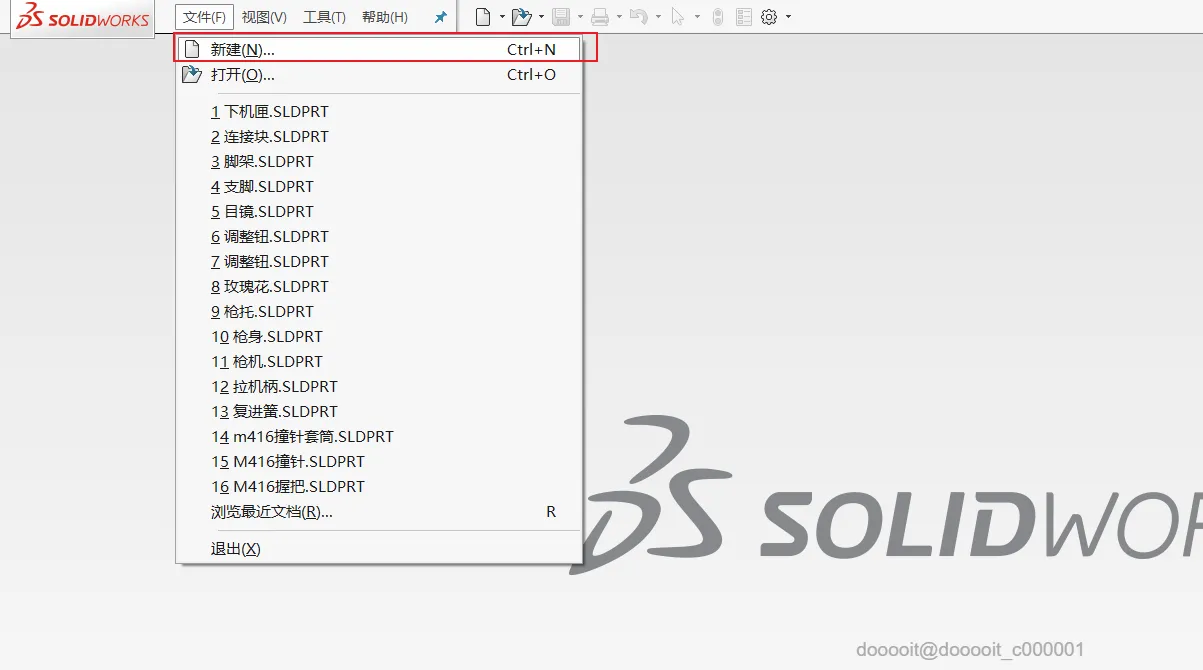Click the SolidWorks logo
Image resolution: width=1203 pixels, height=670 pixels.
(83, 17)
